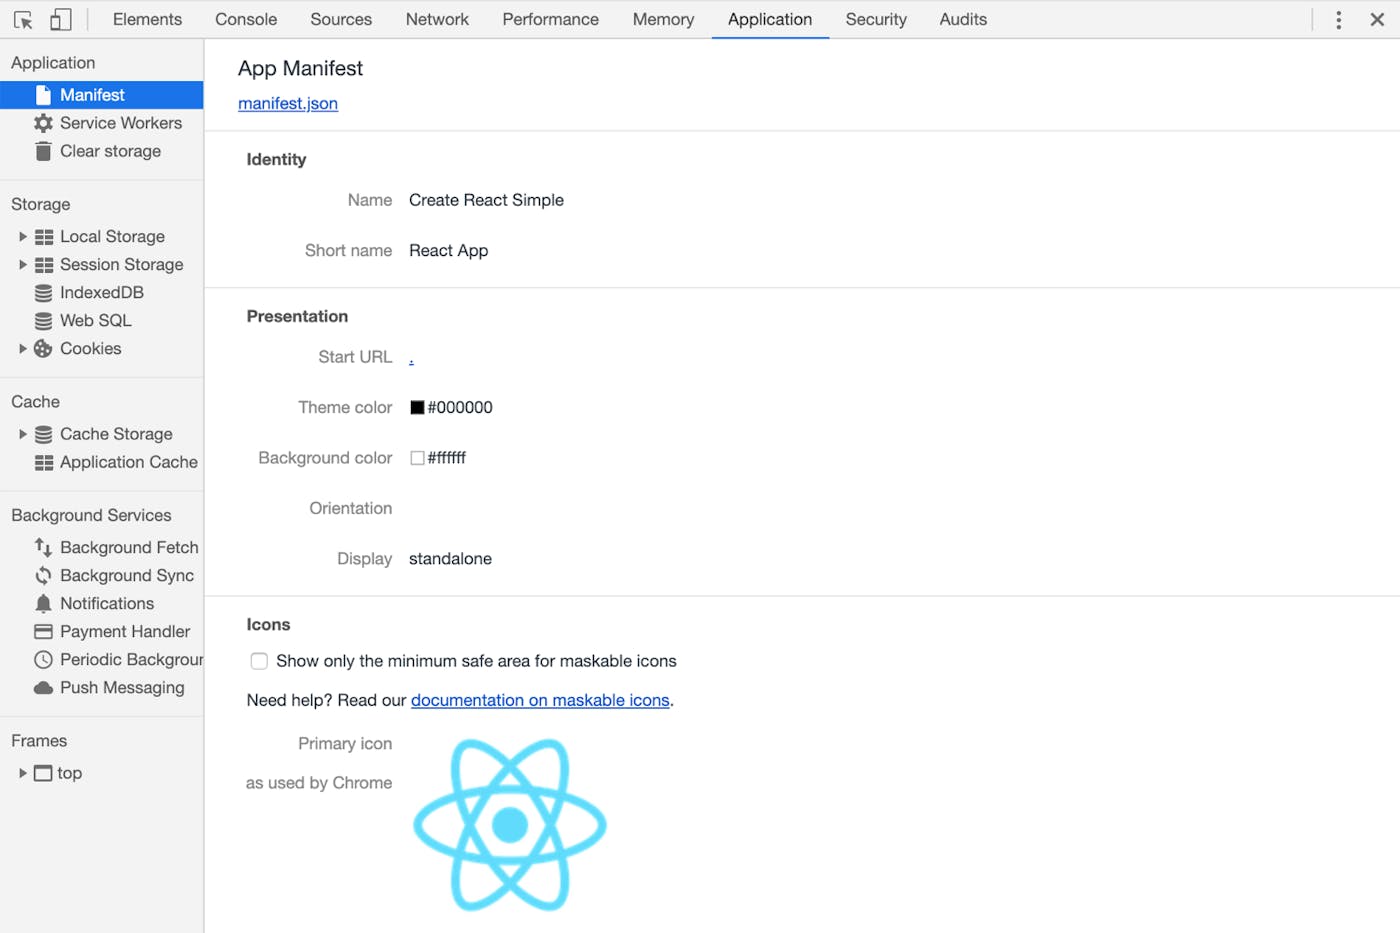Click the Payment Handler card icon
Viewport: 1400px width, 933px height.
(x=43, y=632)
